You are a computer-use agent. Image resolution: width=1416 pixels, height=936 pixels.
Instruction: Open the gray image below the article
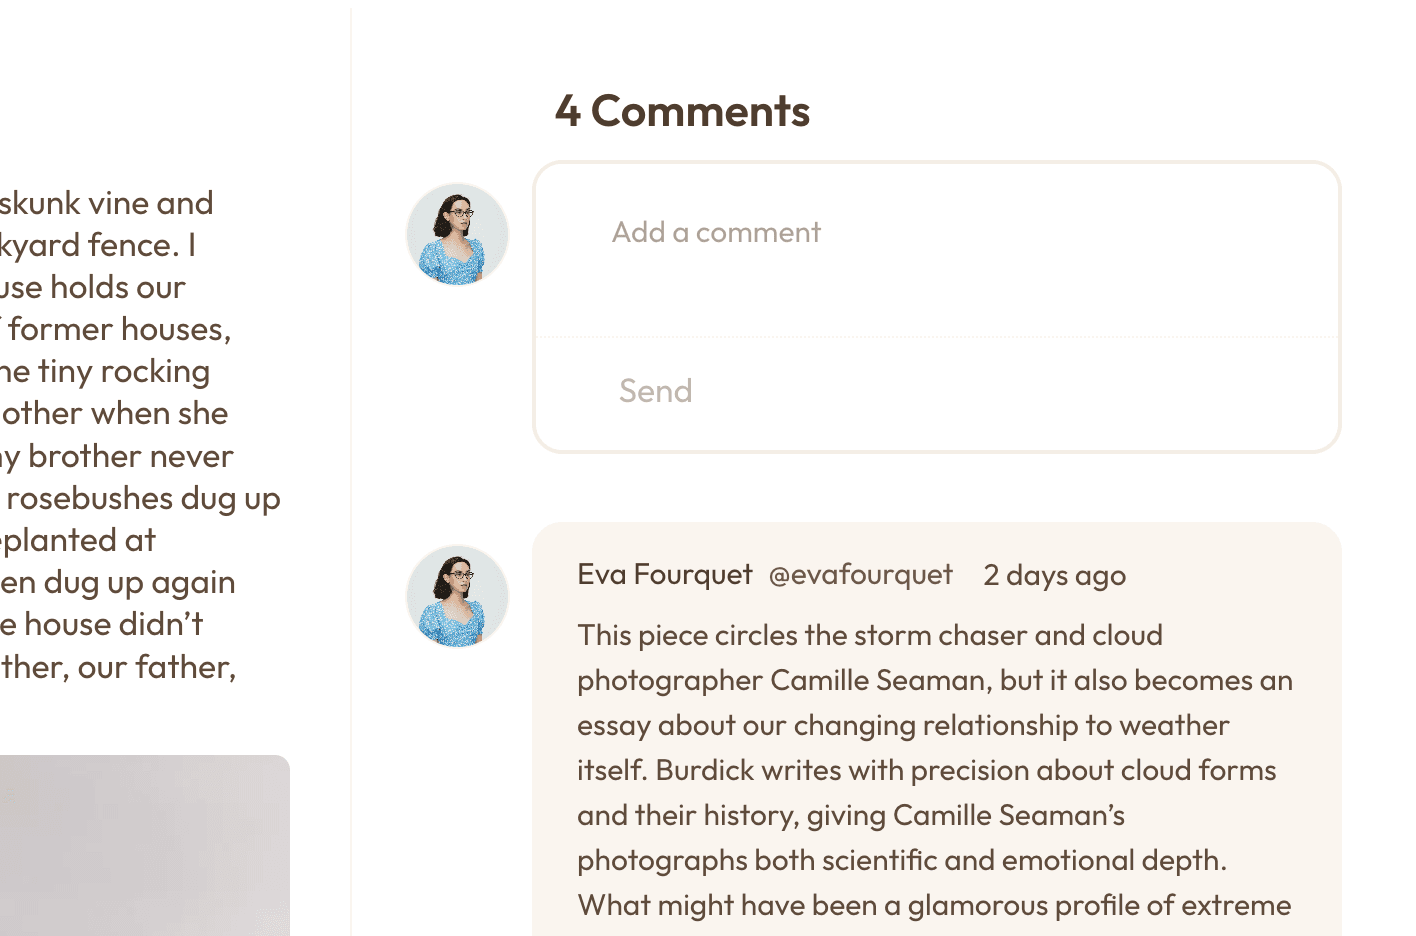coord(145,845)
